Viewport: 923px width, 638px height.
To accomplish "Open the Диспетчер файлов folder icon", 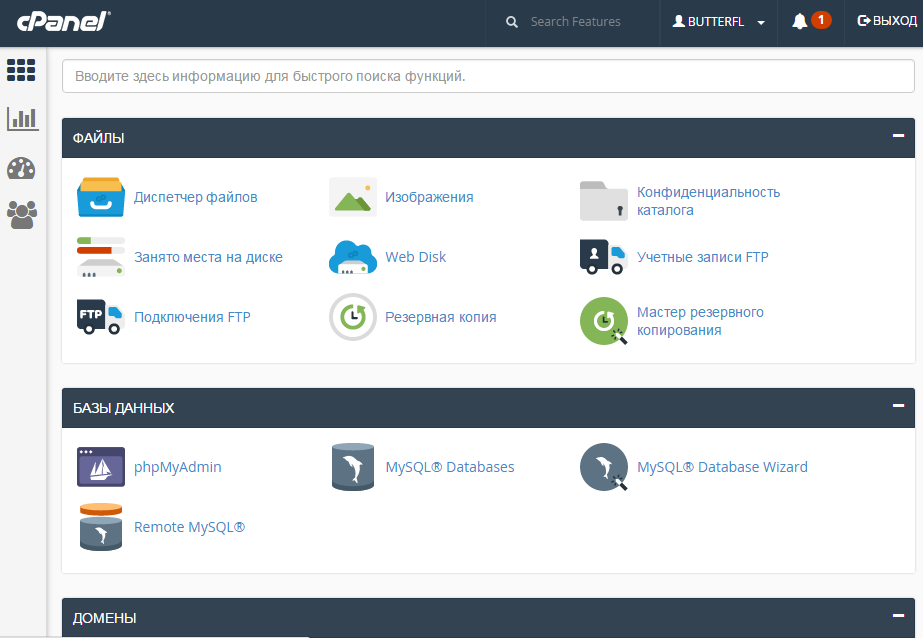I will coord(100,197).
